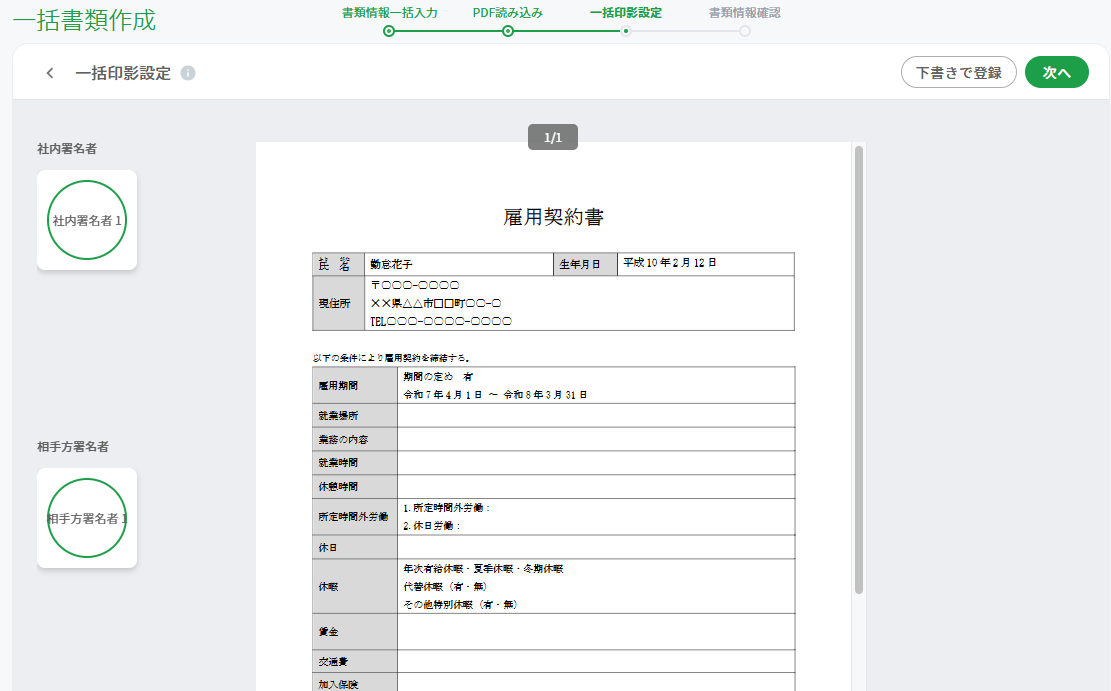Click the 社内署名者 section label
Image resolution: width=1111 pixels, height=691 pixels.
67,149
